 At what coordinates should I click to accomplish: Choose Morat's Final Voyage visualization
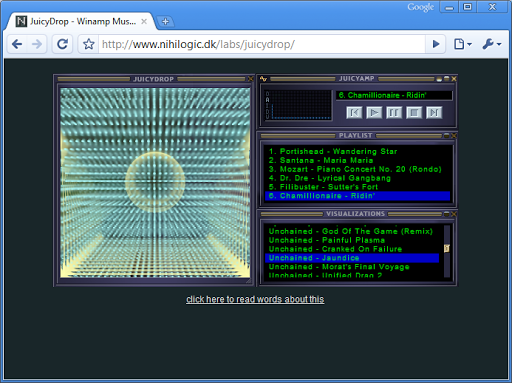click(x=352, y=267)
